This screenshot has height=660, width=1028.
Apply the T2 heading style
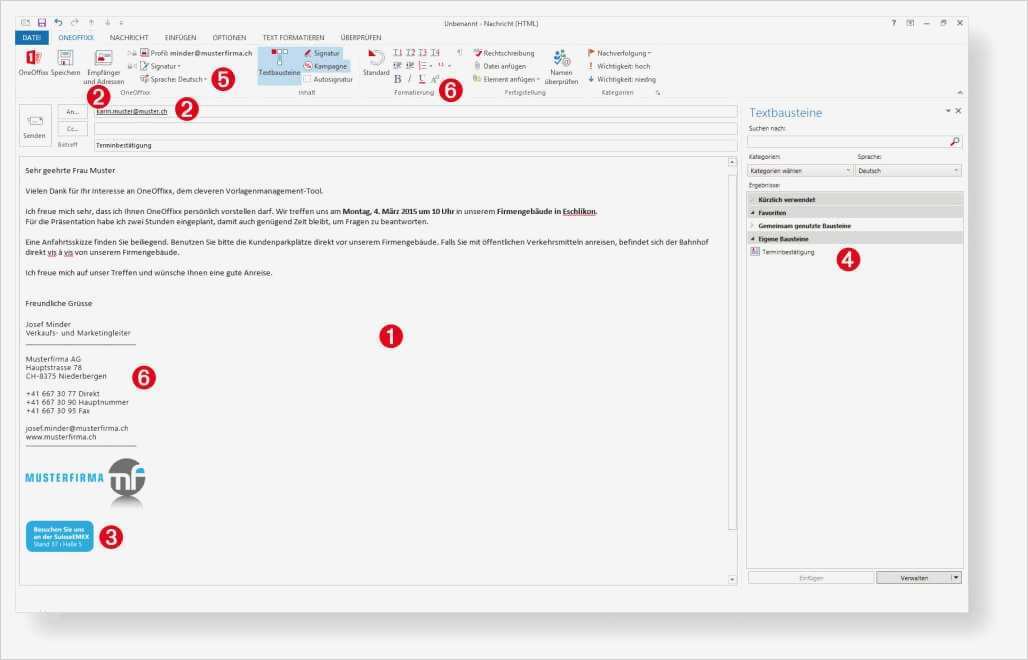(410, 52)
